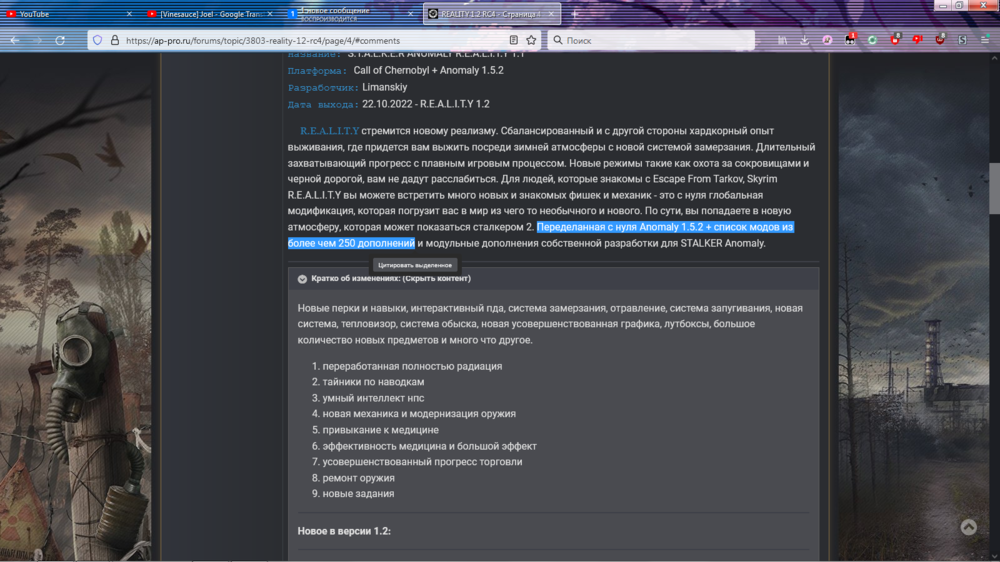Close the YouTube tab

point(129,13)
